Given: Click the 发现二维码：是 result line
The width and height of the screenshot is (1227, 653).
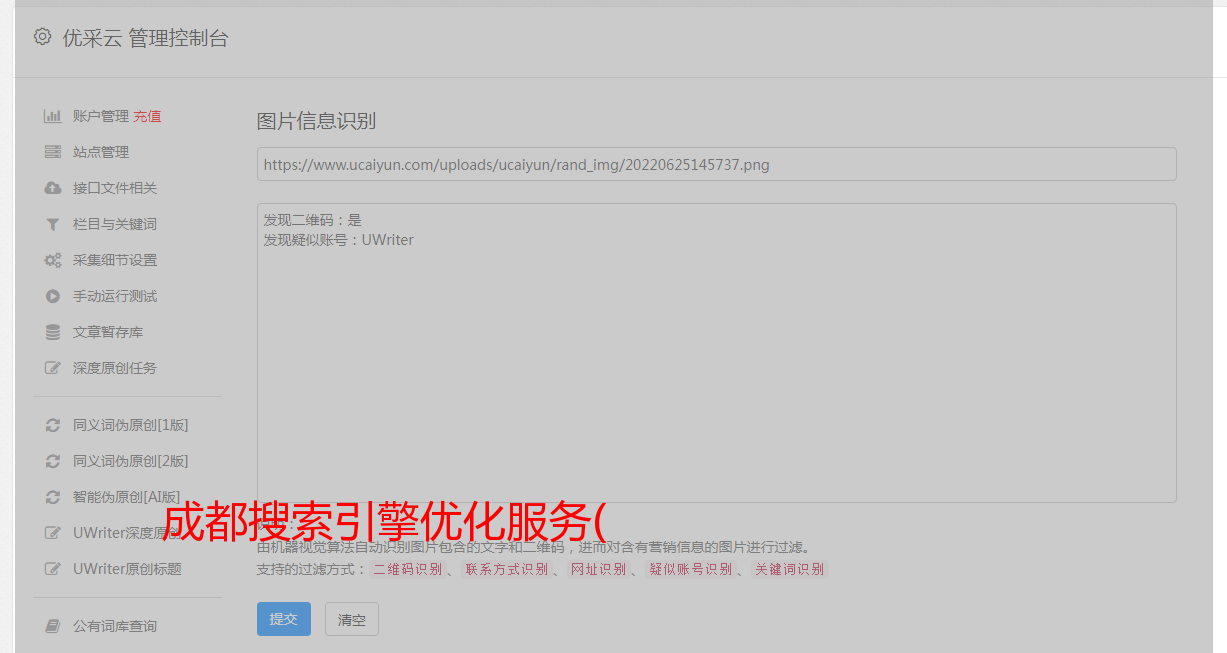Looking at the screenshot, I should pos(312,220).
